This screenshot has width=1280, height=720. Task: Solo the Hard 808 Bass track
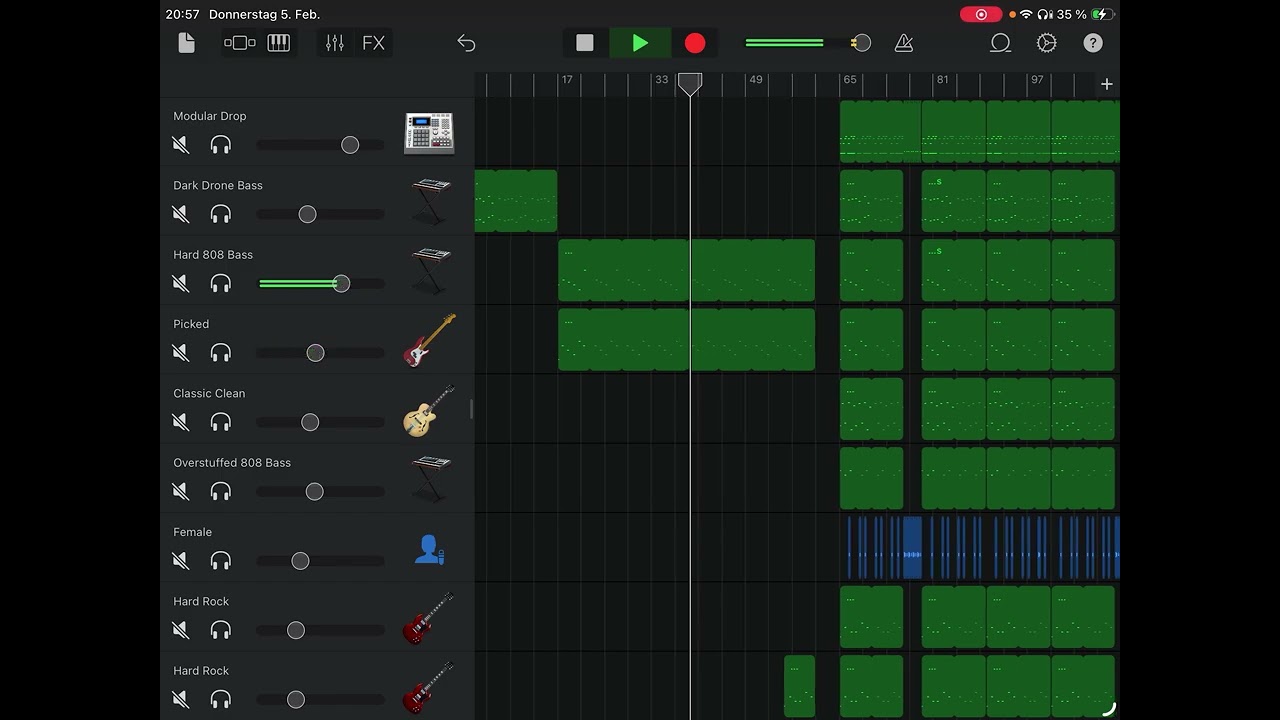221,284
